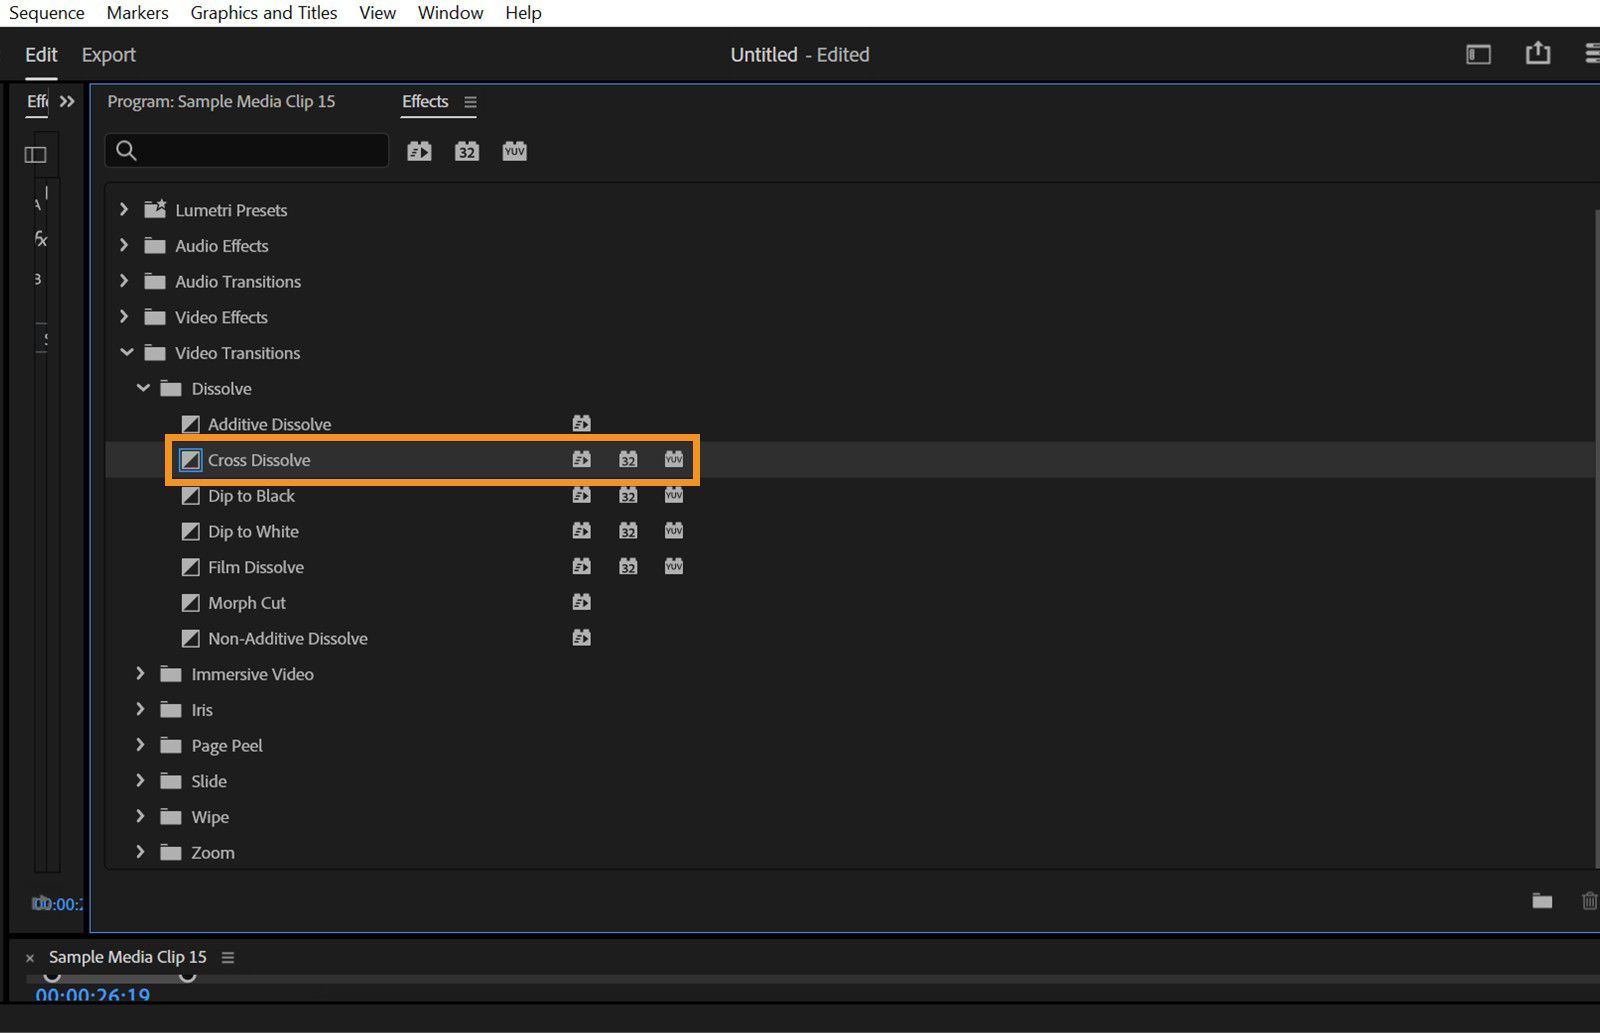Open the Effects panel menu

(470, 101)
